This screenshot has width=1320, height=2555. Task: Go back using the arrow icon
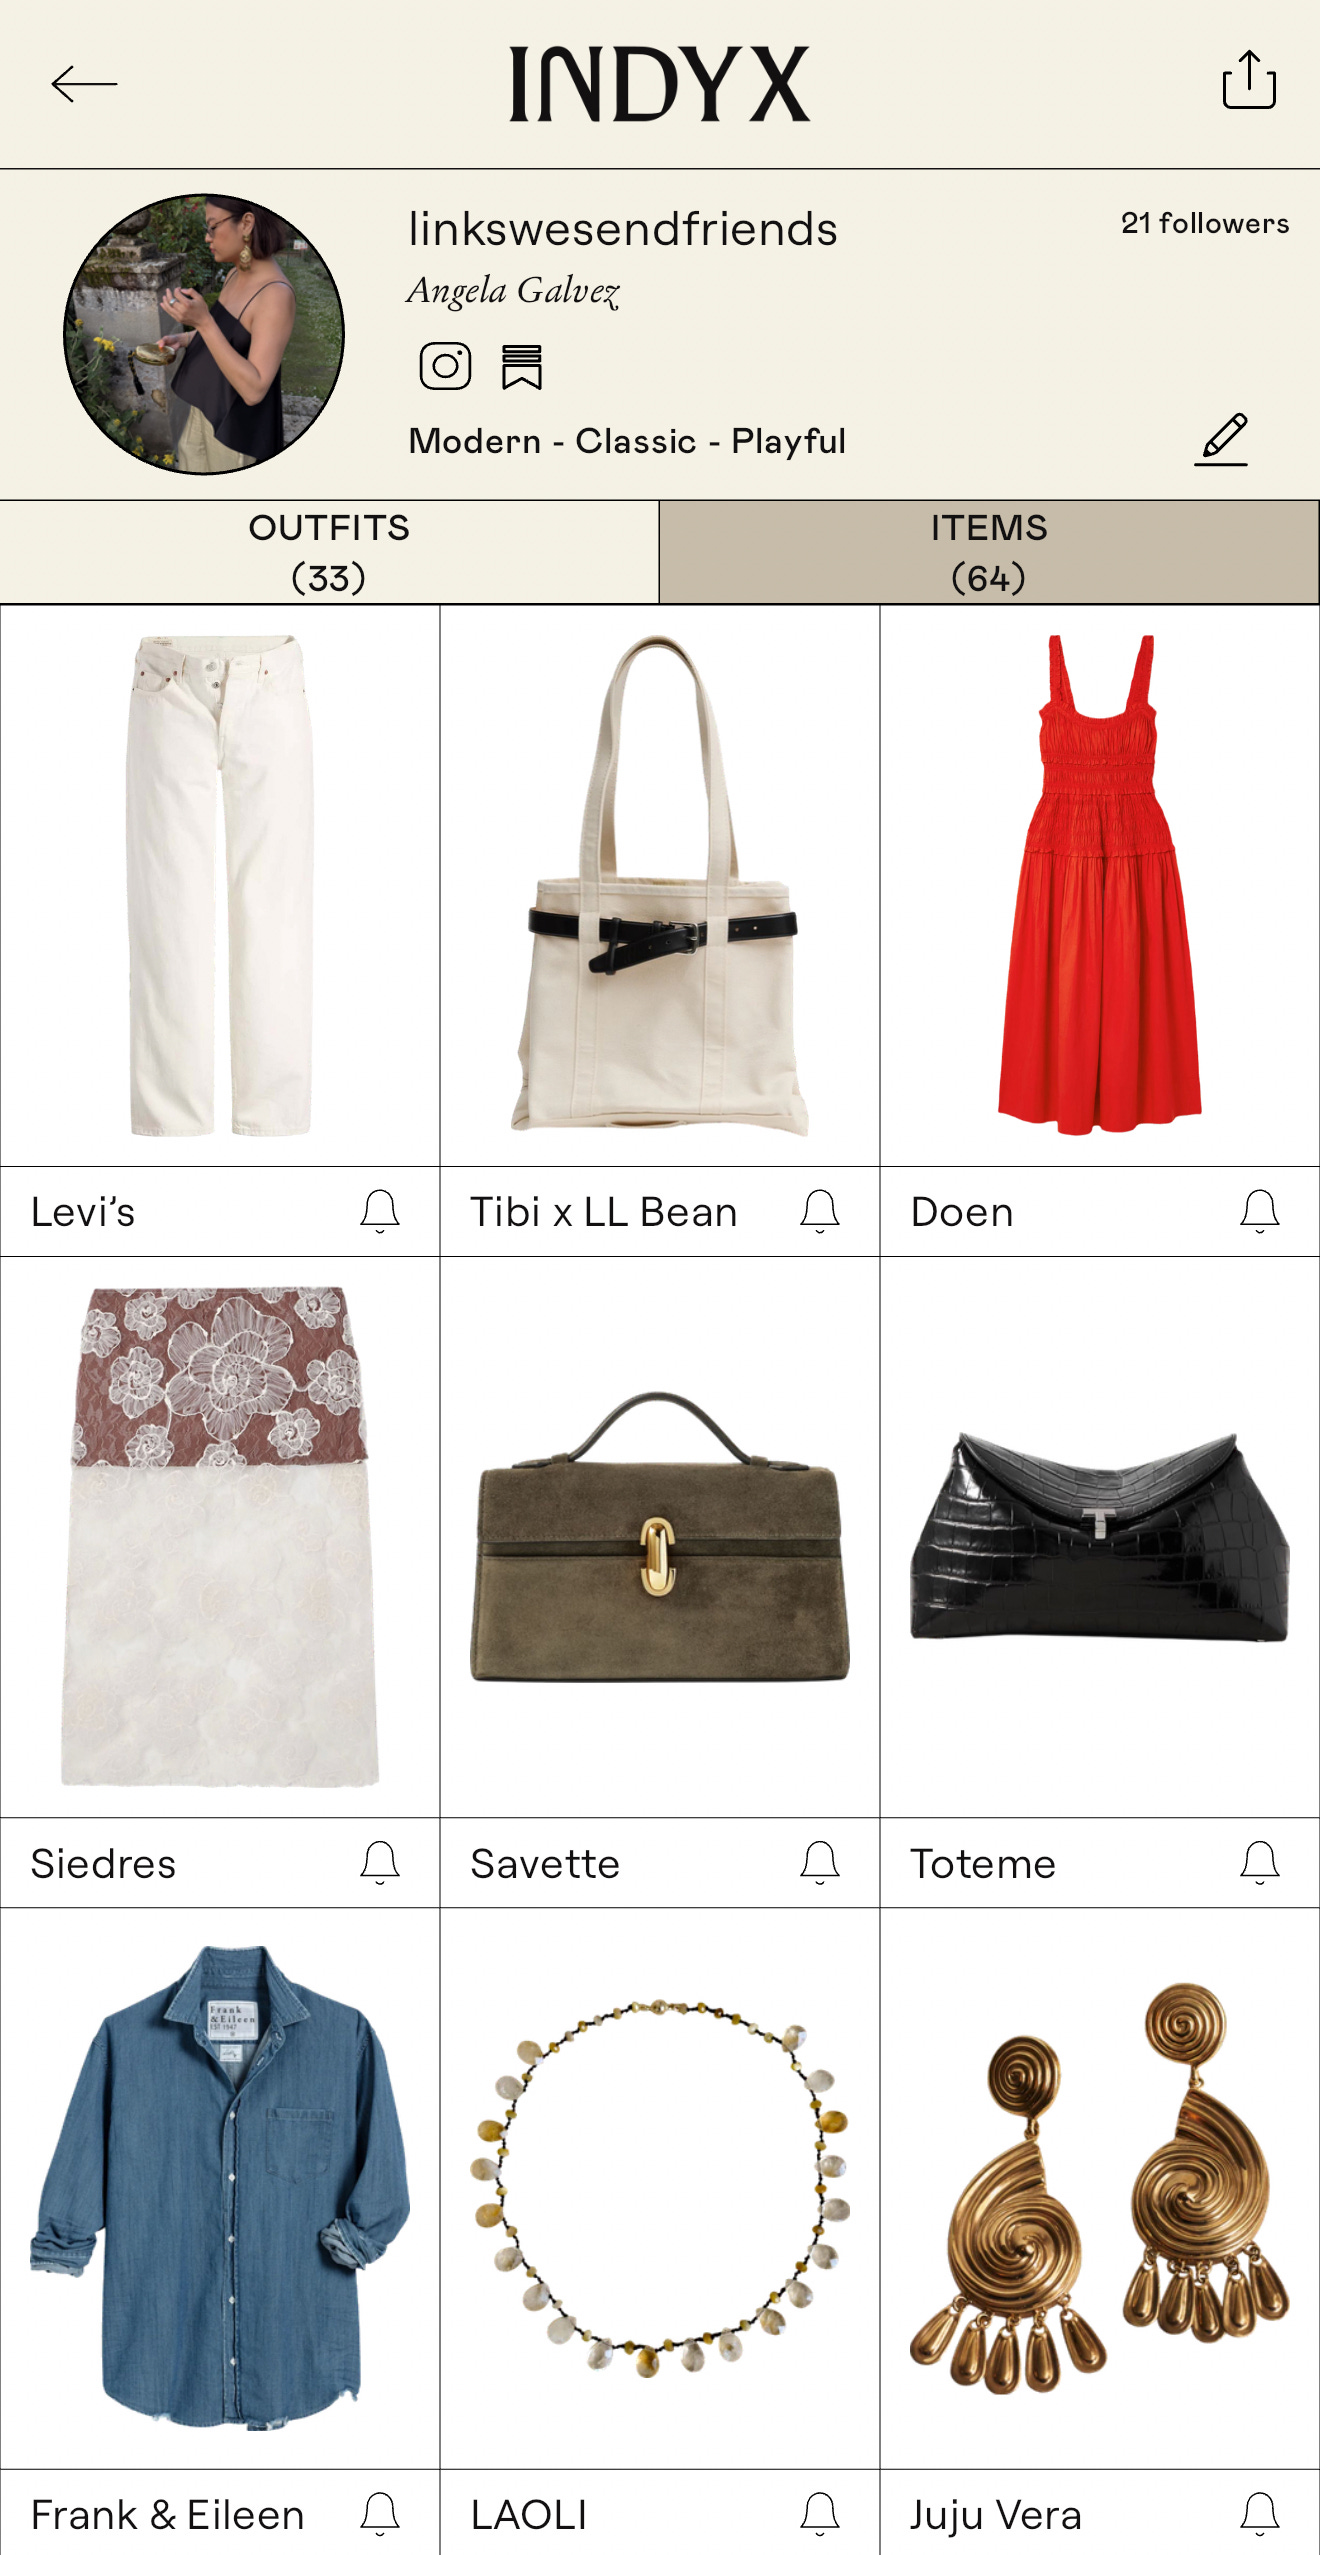(84, 84)
